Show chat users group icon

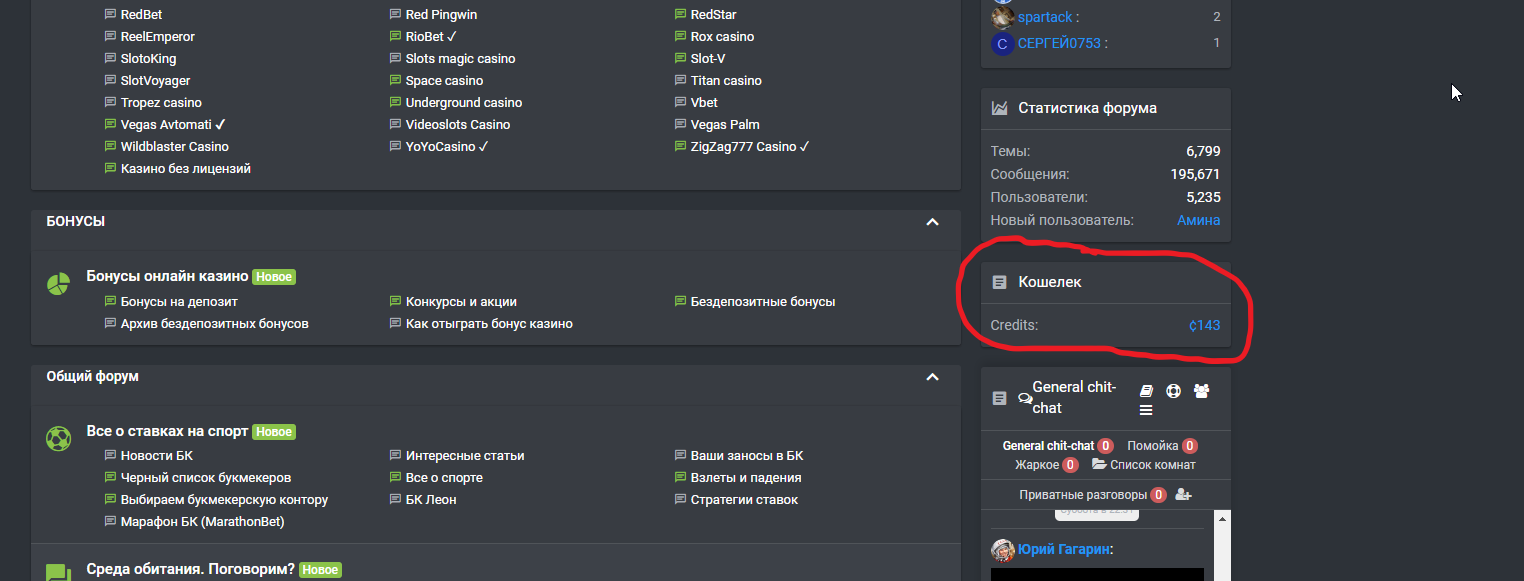[1201, 391]
